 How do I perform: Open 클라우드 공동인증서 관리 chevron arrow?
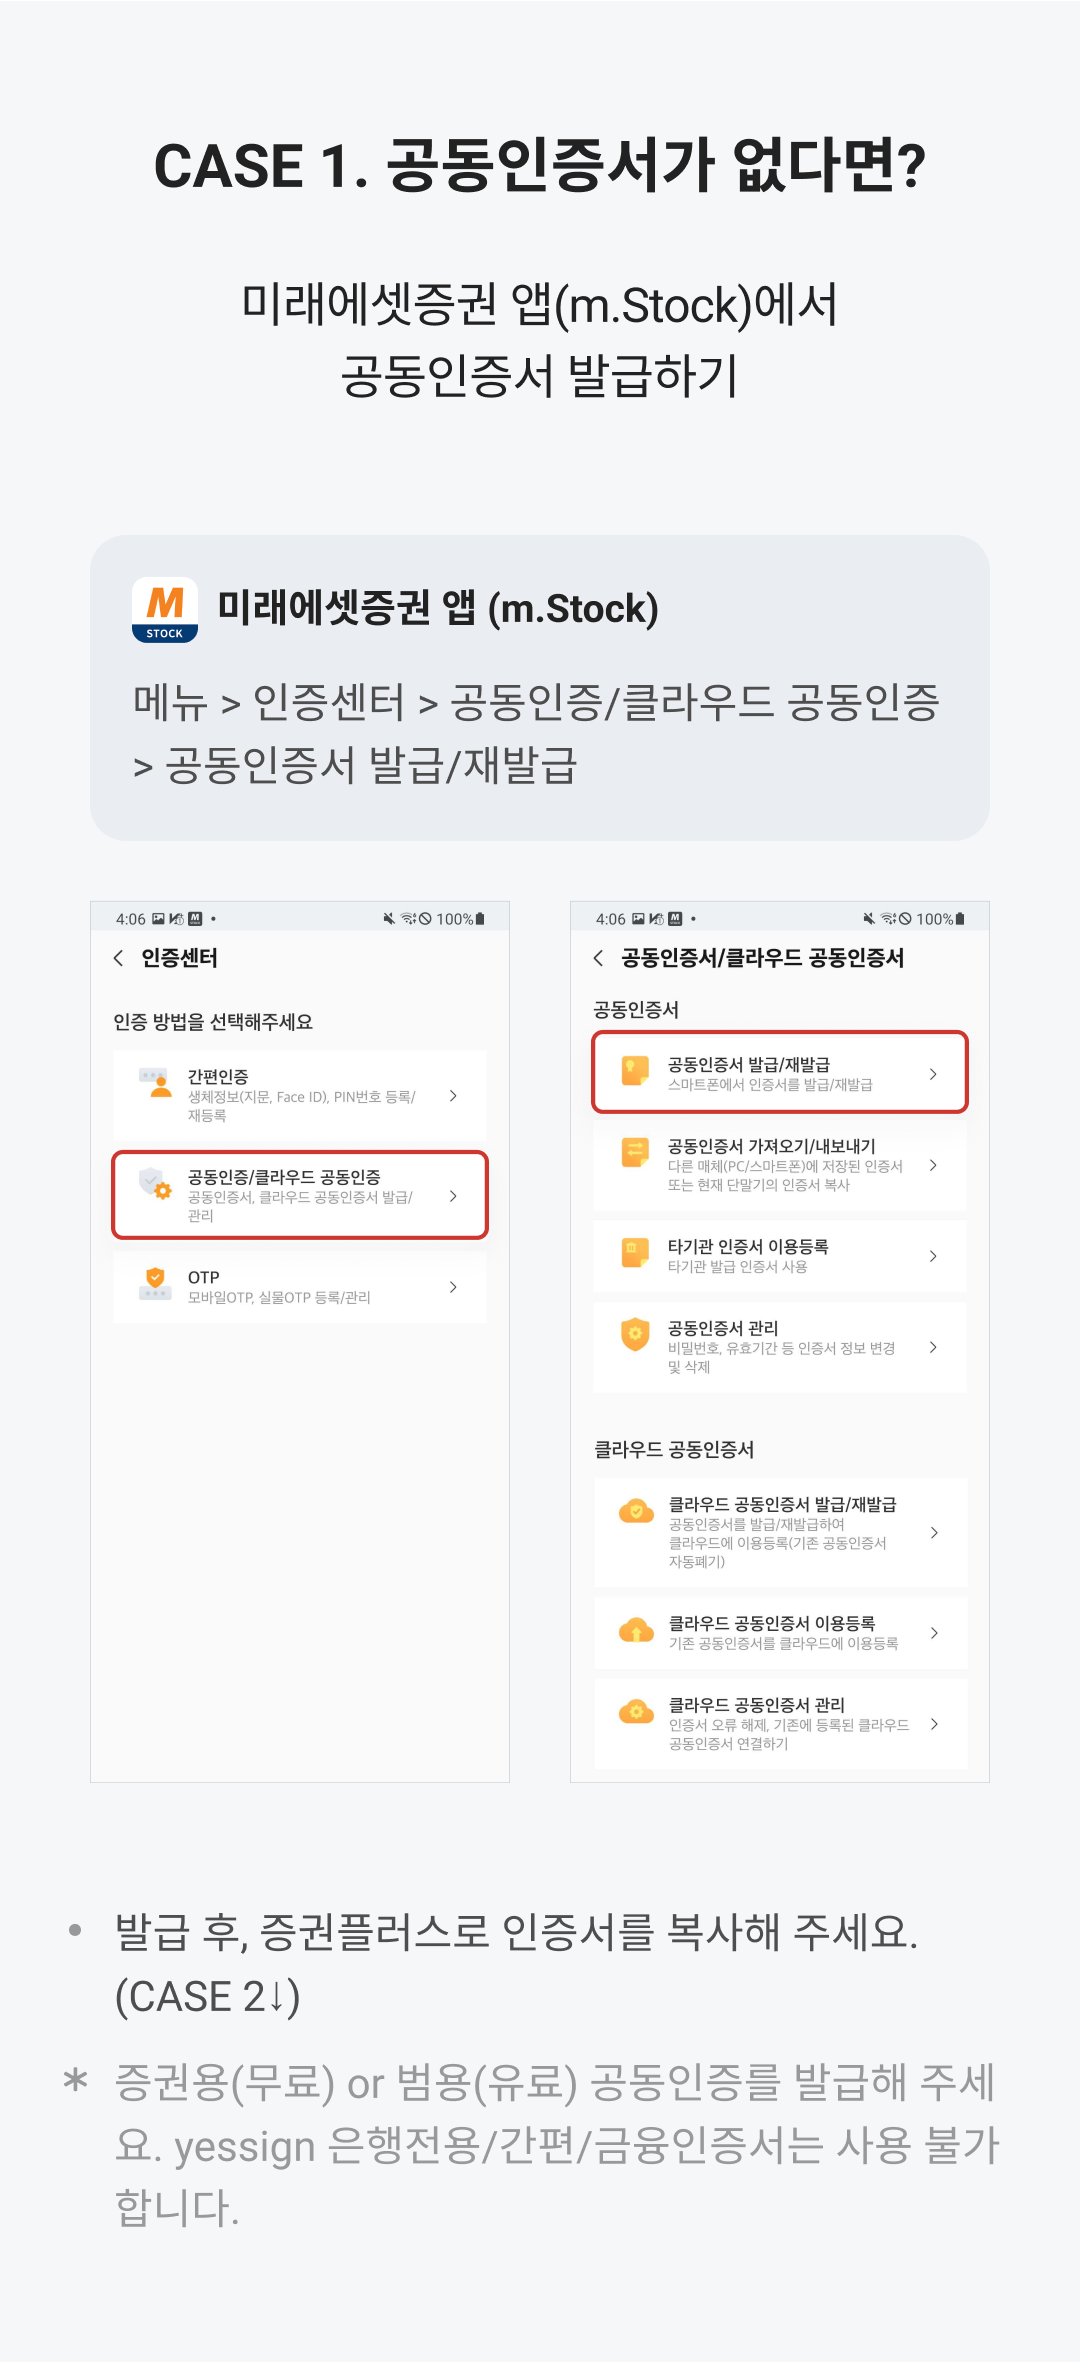click(x=934, y=1724)
